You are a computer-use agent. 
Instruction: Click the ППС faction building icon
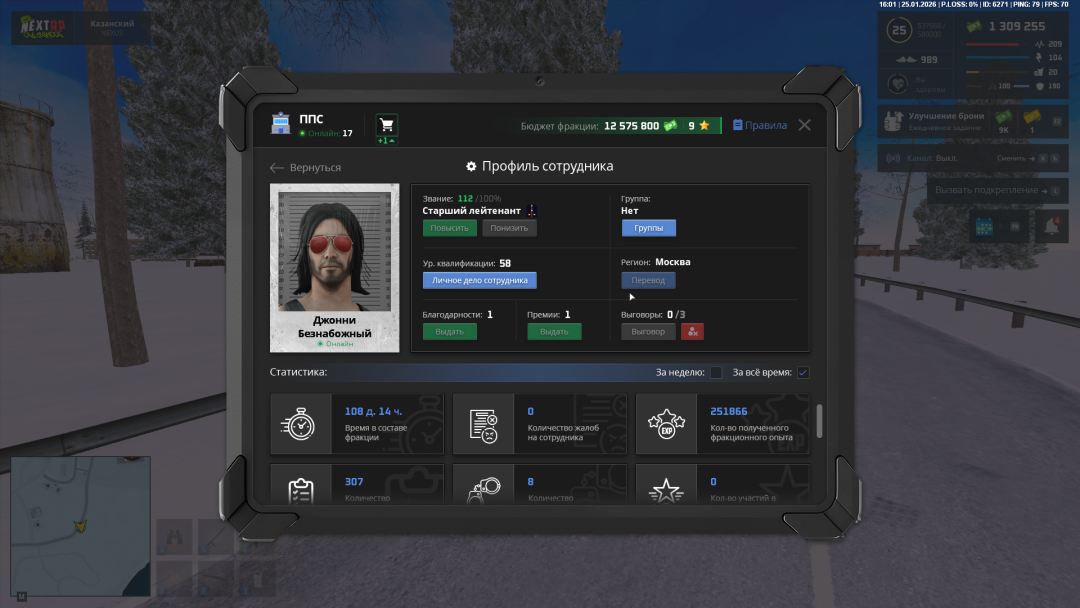click(x=280, y=125)
